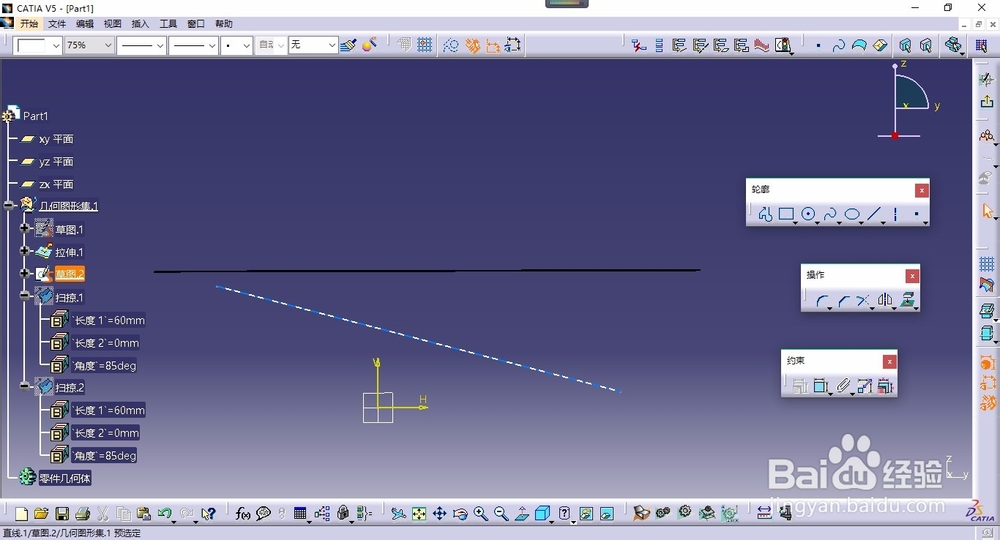Image resolution: width=1000 pixels, height=540 pixels.
Task: Click the Fly mode airplane icon
Action: tap(399, 513)
